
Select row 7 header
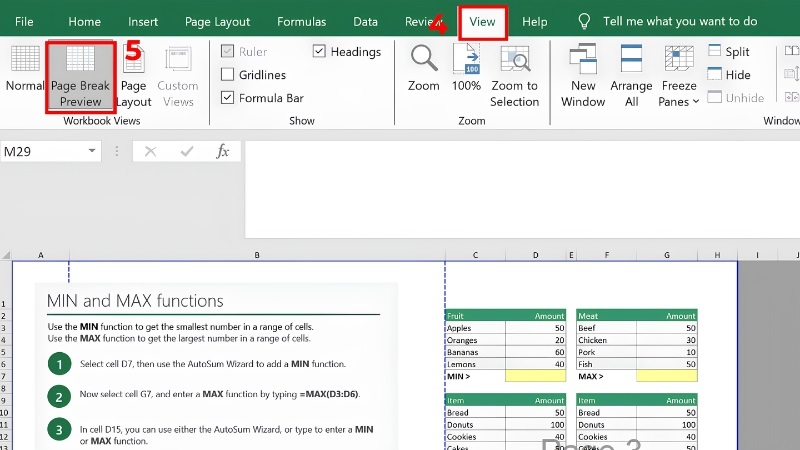tap(4, 377)
